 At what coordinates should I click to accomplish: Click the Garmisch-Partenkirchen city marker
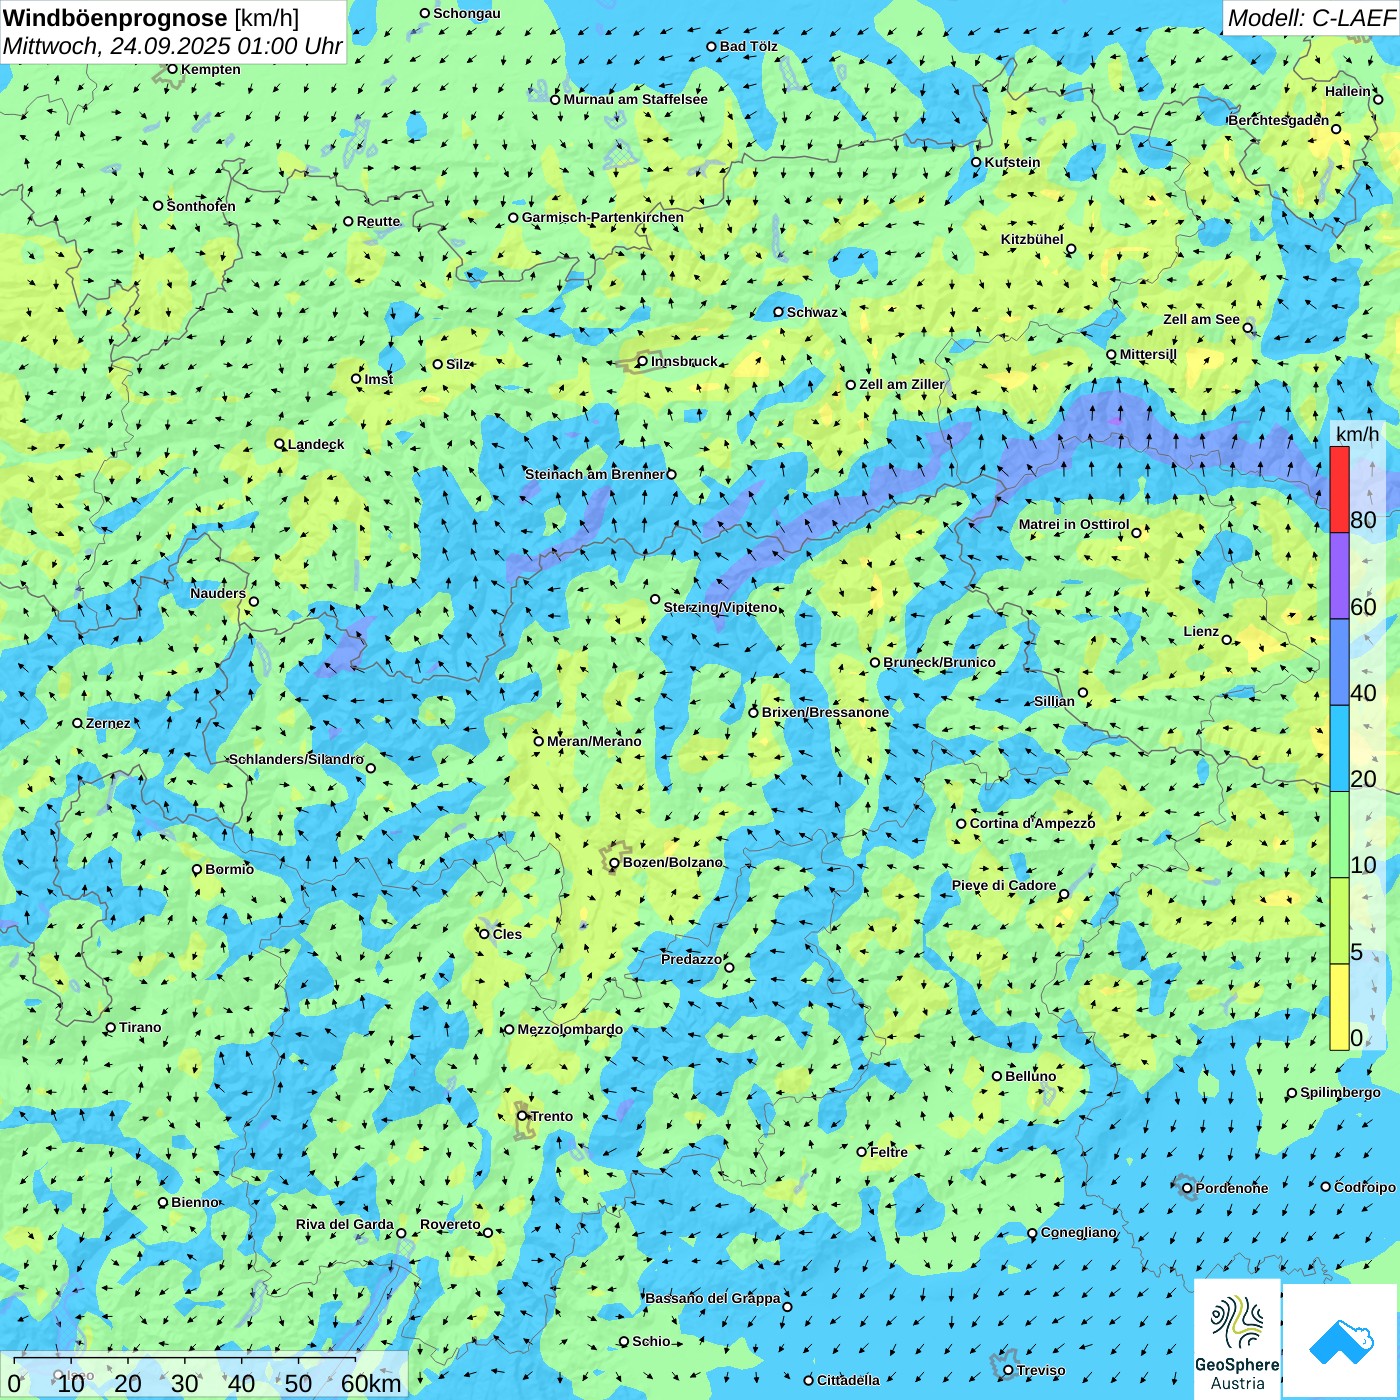513,217
